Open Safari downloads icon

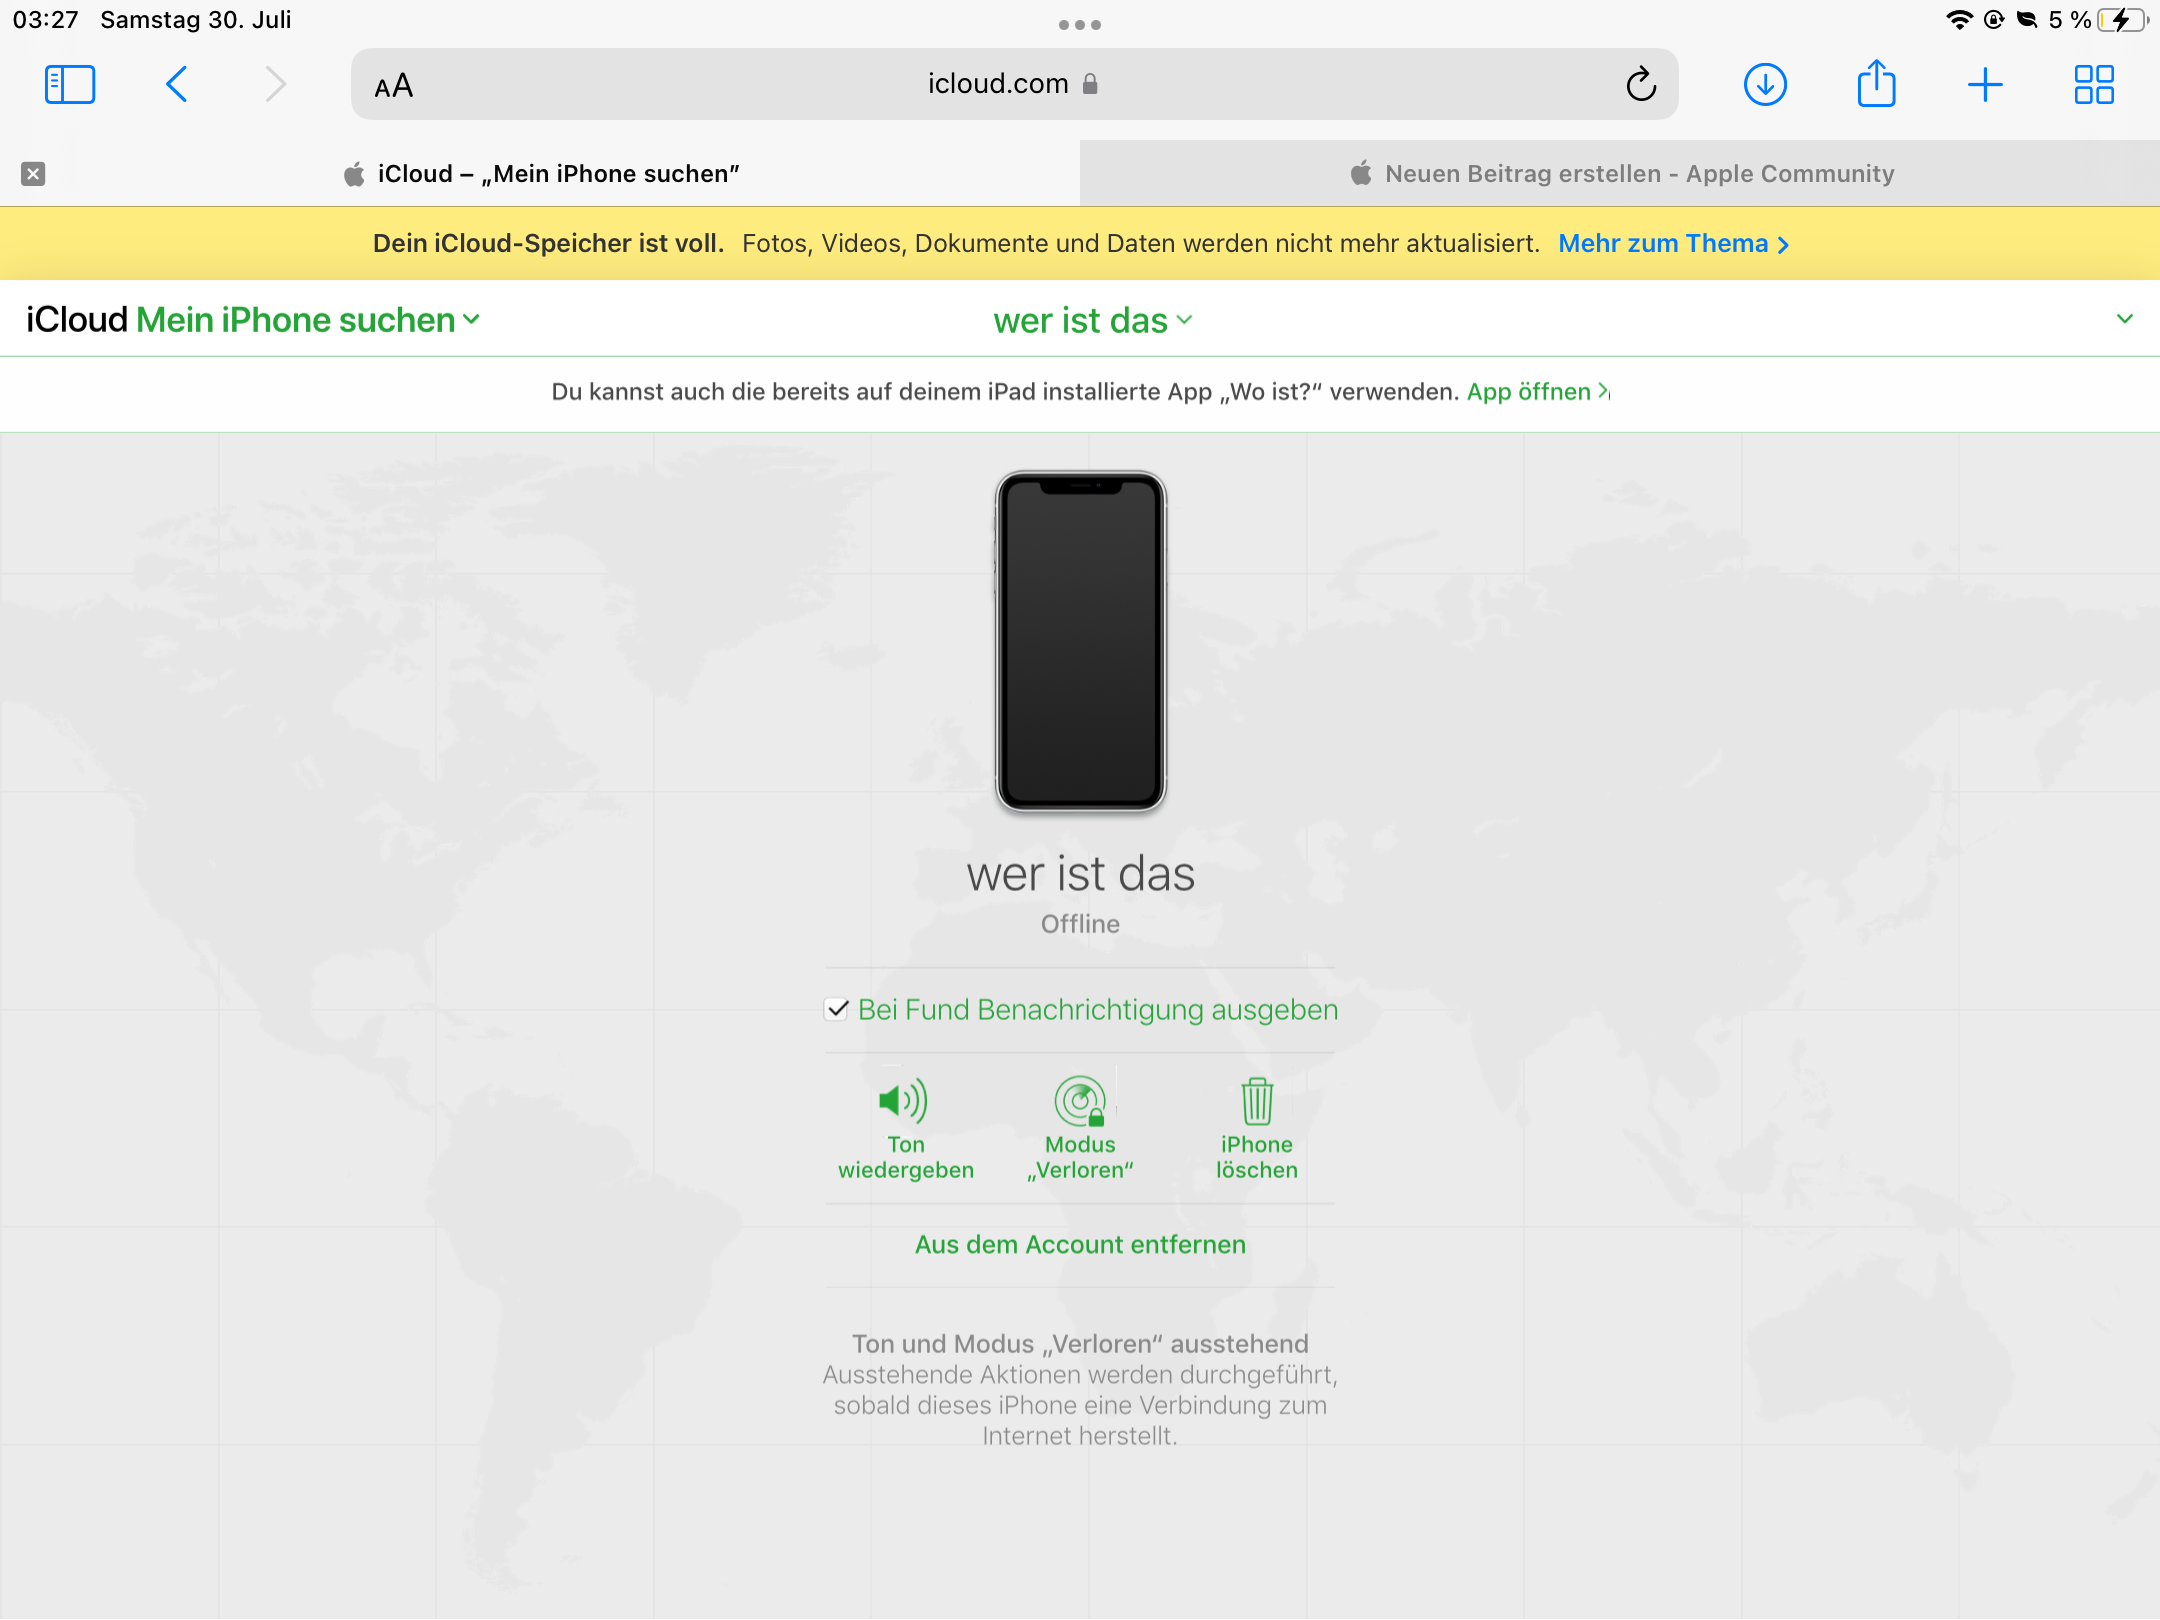[x=1765, y=85]
